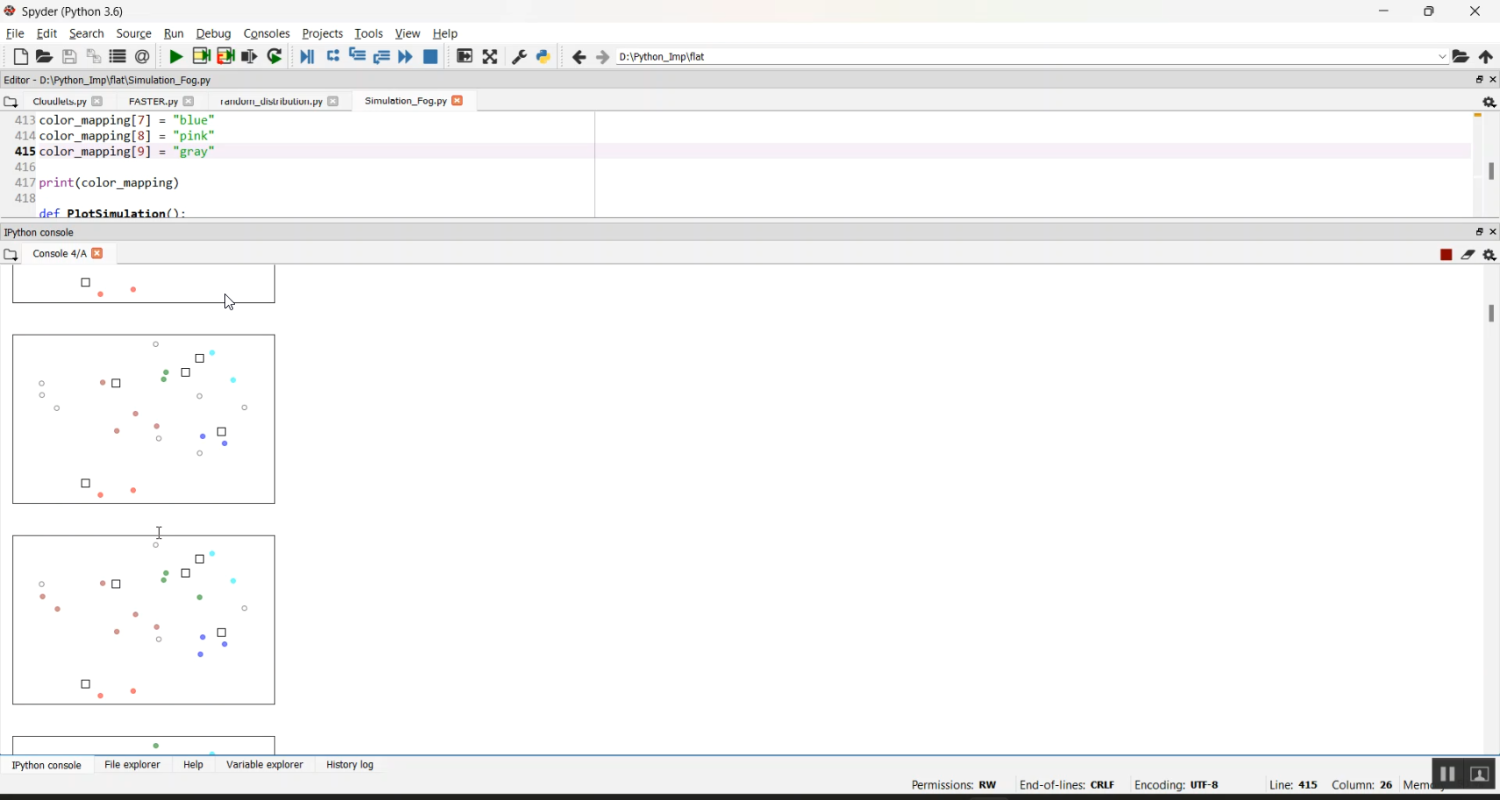The height and width of the screenshot is (800, 1500).
Task: Open the Tools menu
Action: point(369,33)
